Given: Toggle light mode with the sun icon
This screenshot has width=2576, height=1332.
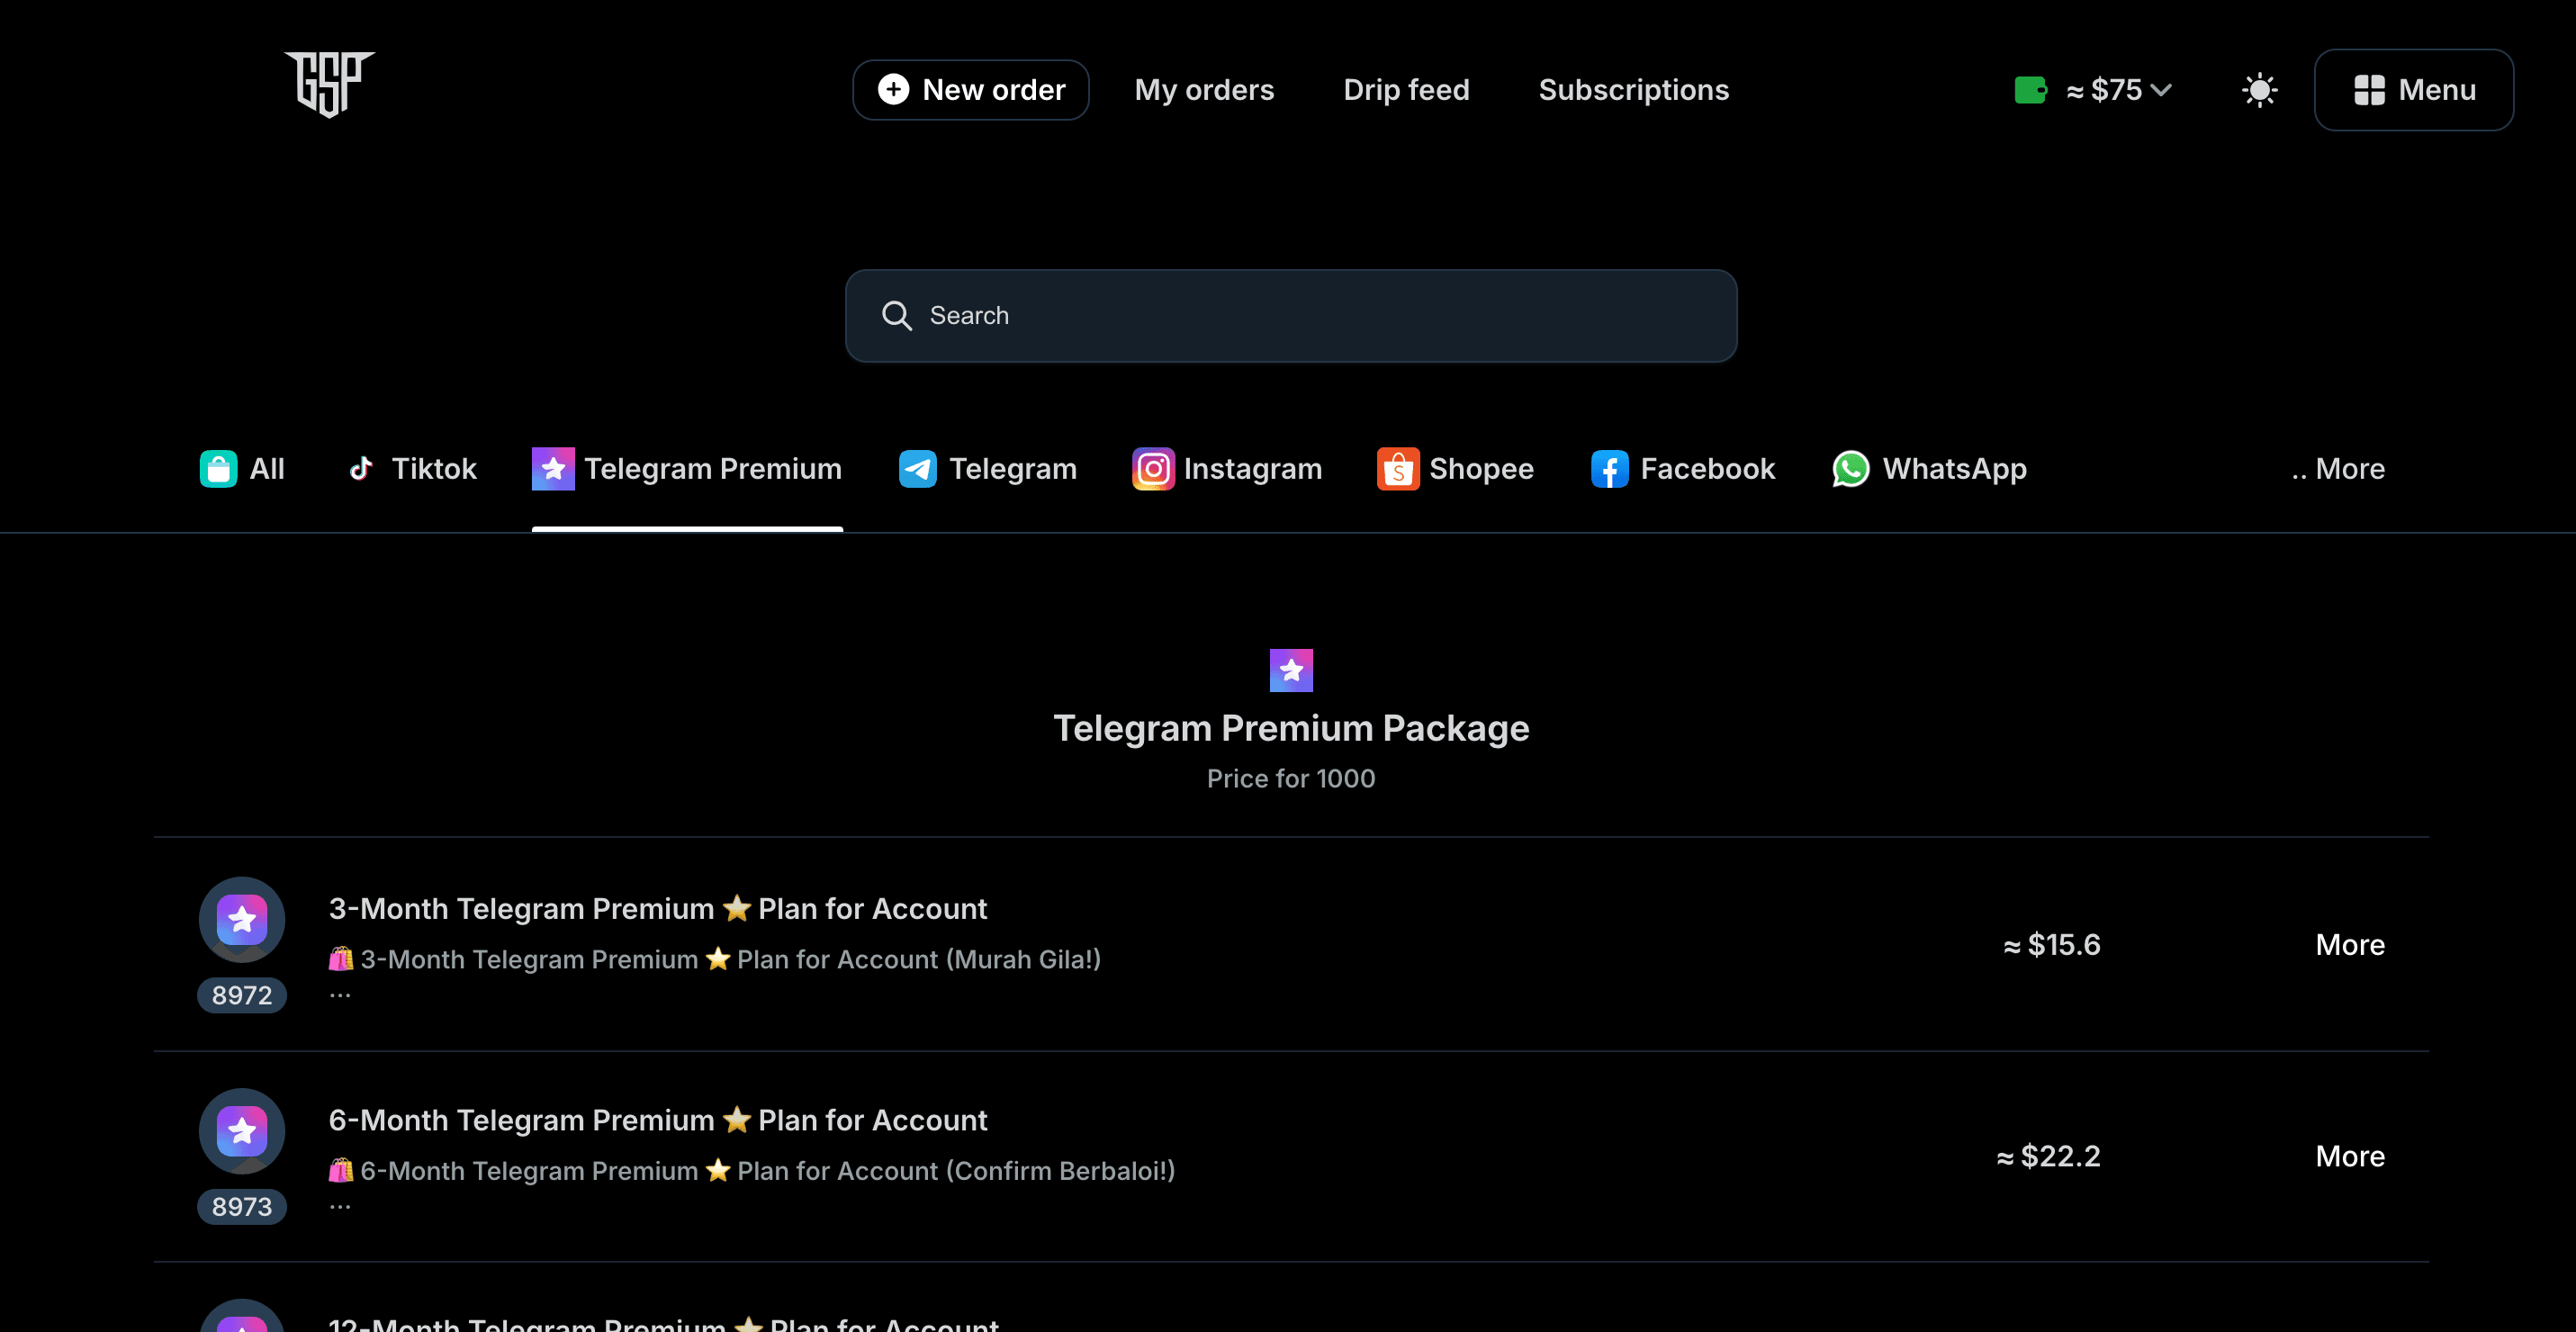Looking at the screenshot, I should point(2260,89).
